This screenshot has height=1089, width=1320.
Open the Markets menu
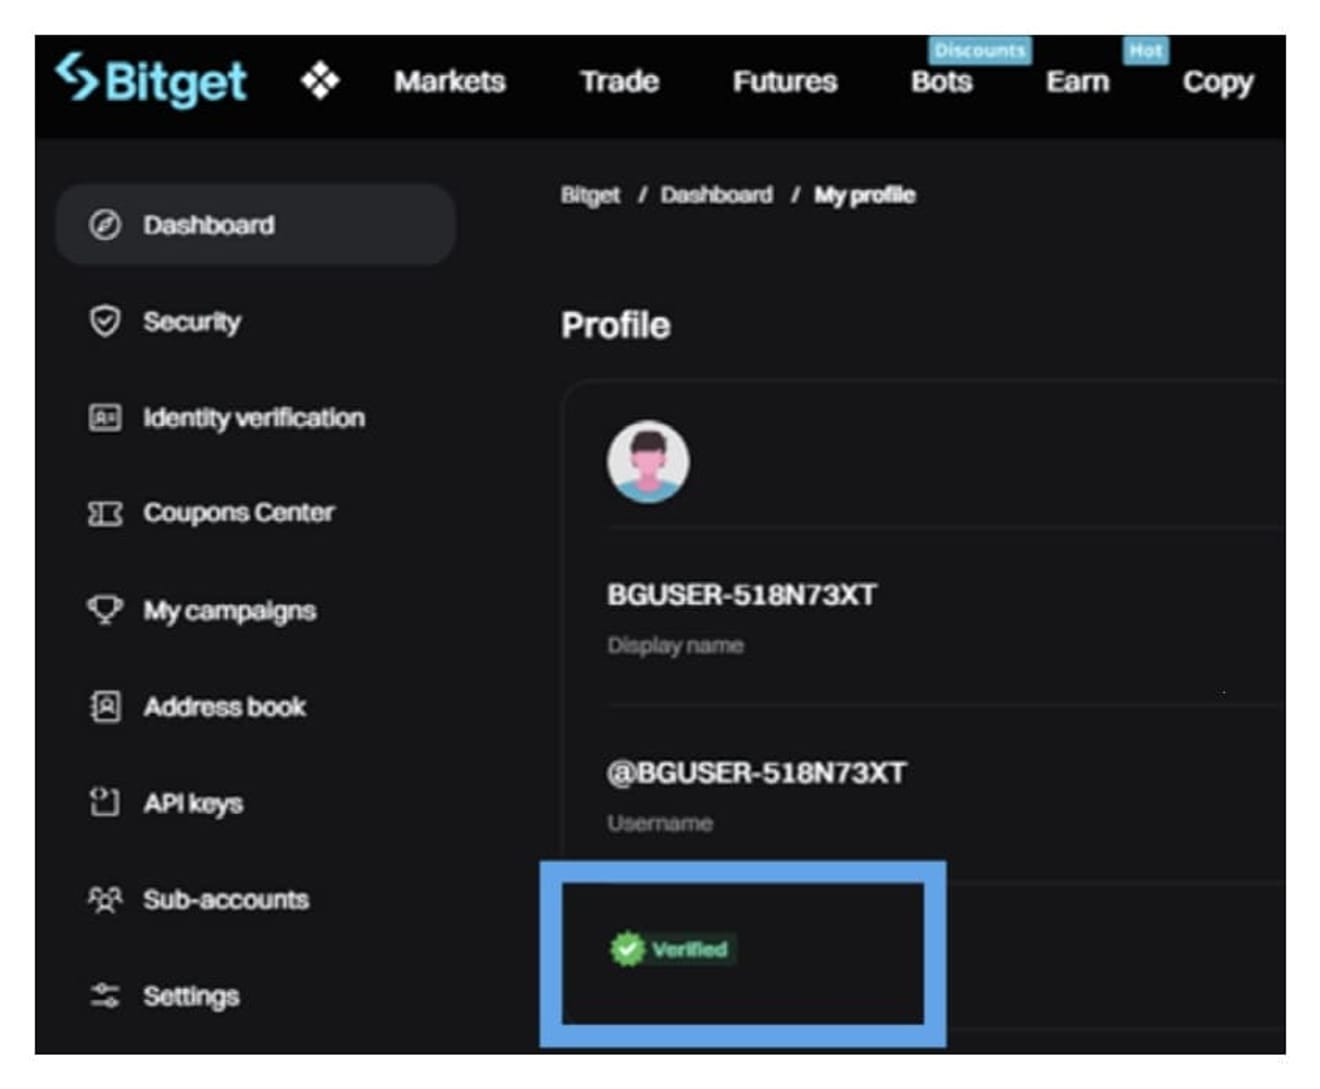pyautogui.click(x=450, y=81)
